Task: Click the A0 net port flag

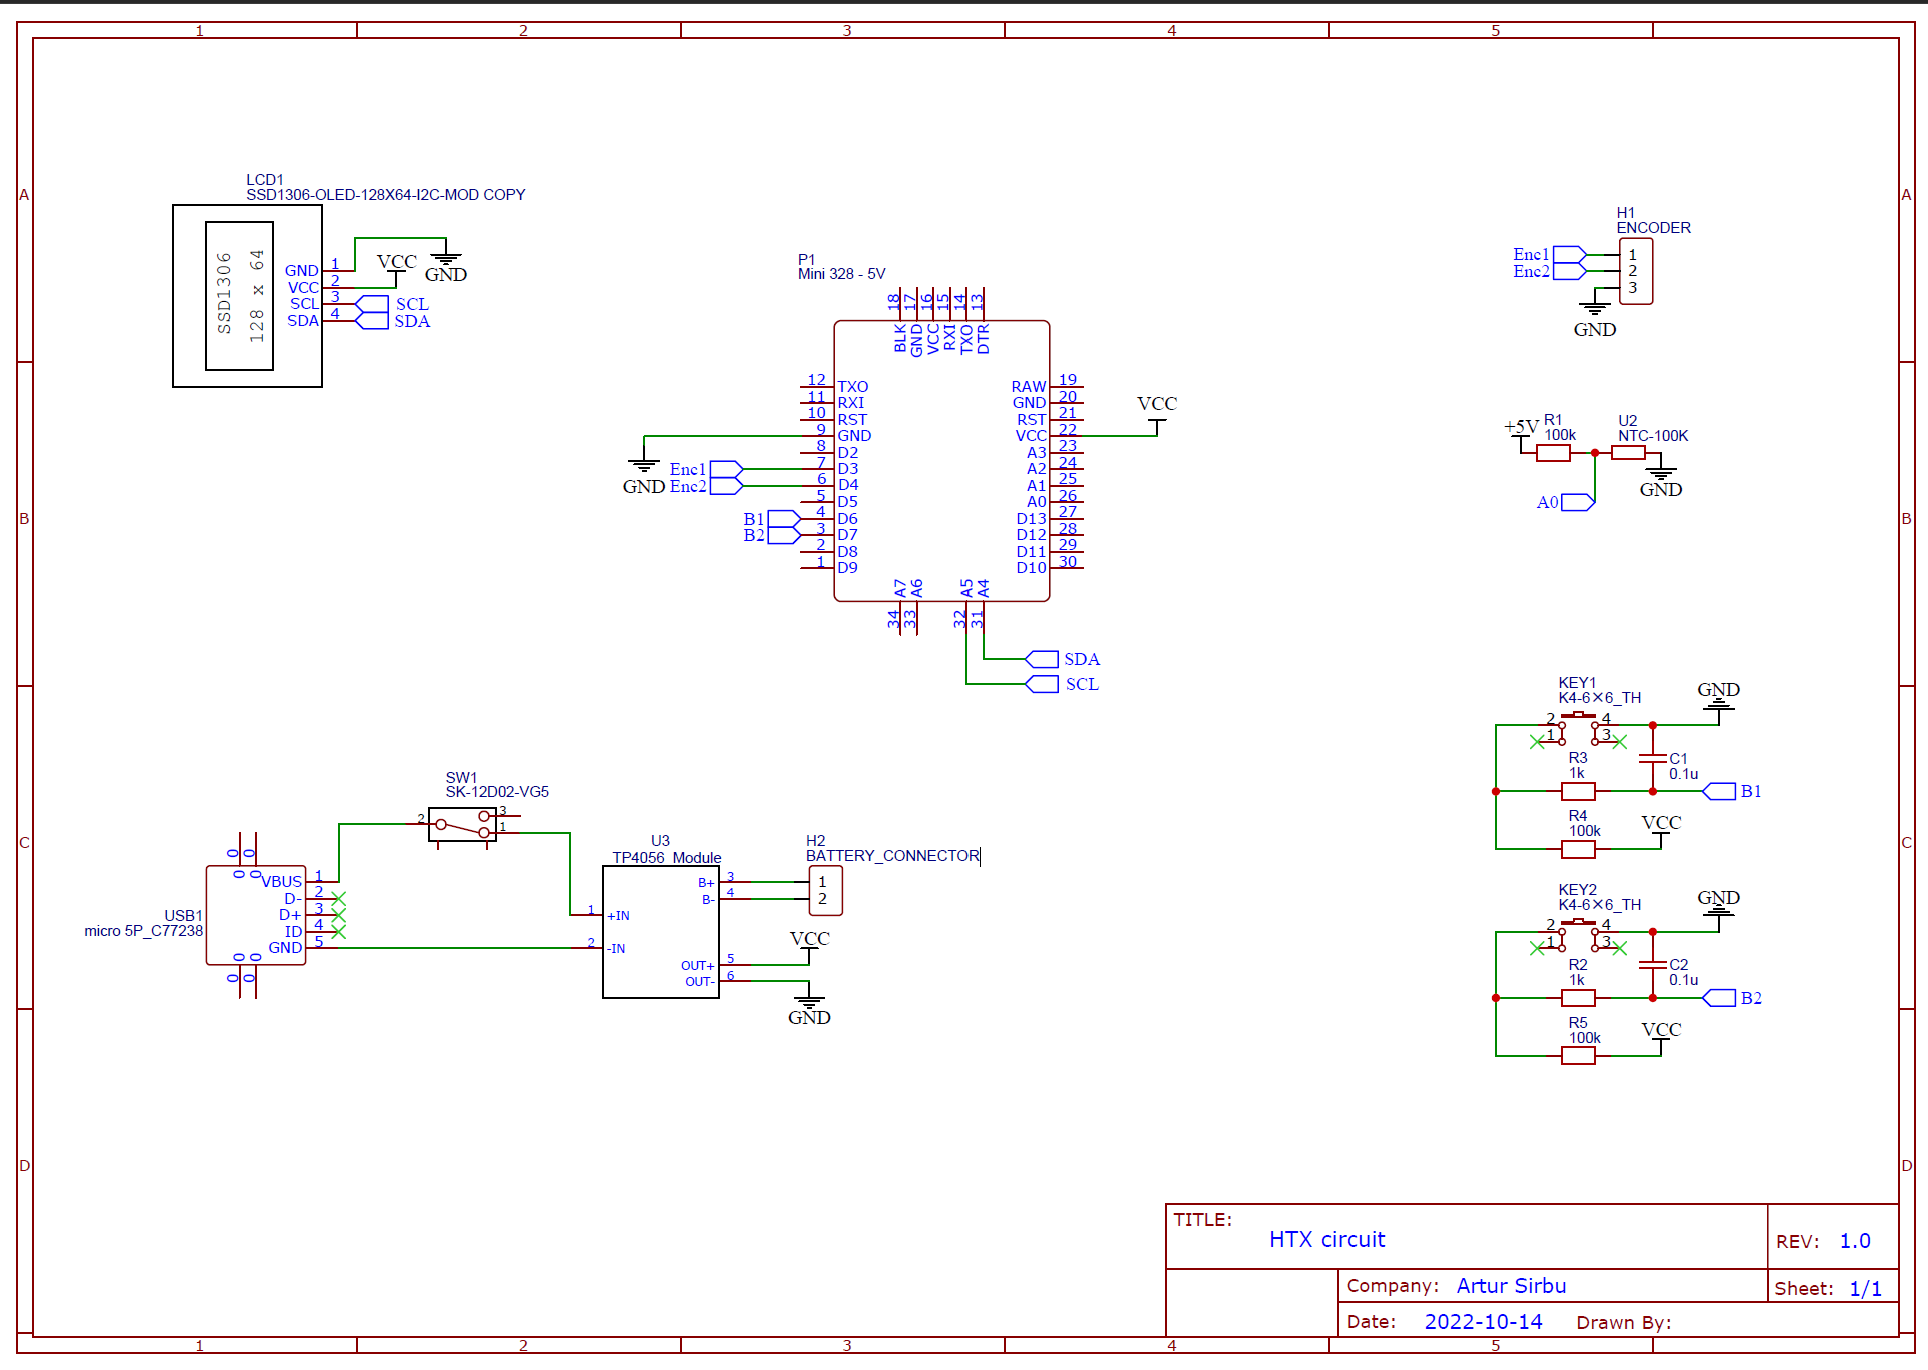Action: [1578, 502]
